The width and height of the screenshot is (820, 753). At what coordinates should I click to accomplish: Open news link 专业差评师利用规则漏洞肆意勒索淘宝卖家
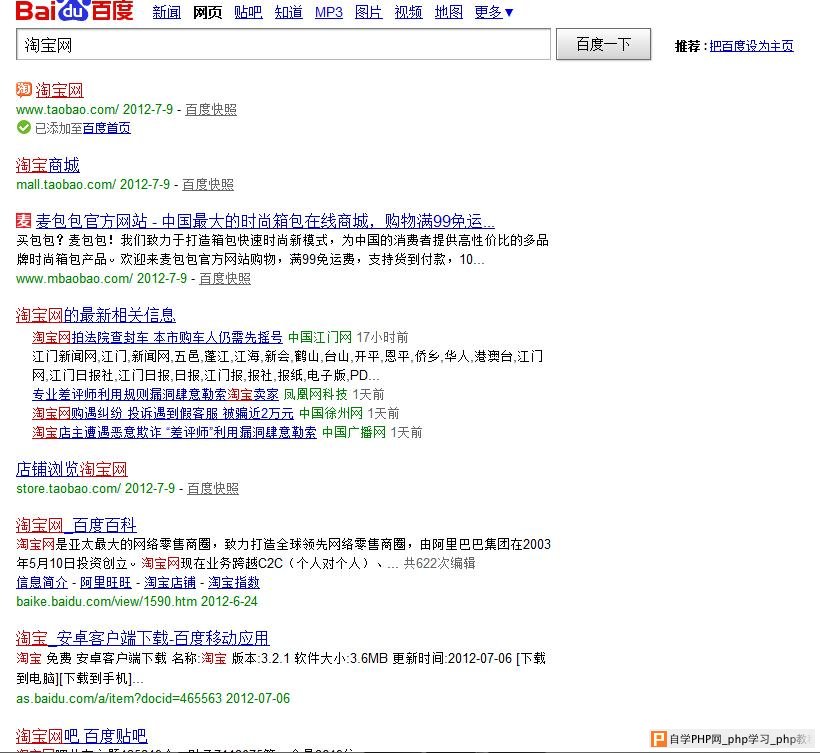click(x=155, y=394)
